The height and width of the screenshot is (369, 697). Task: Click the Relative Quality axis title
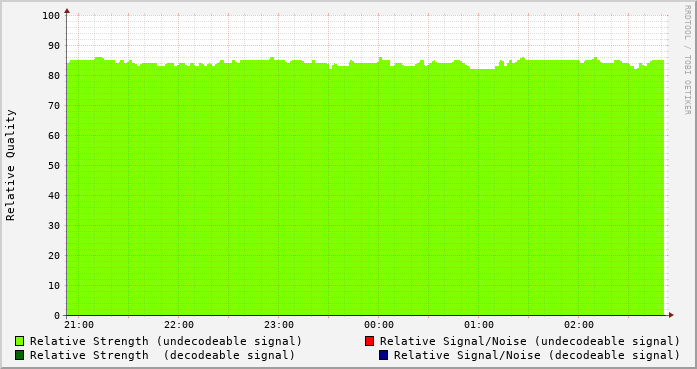[x=10, y=165]
